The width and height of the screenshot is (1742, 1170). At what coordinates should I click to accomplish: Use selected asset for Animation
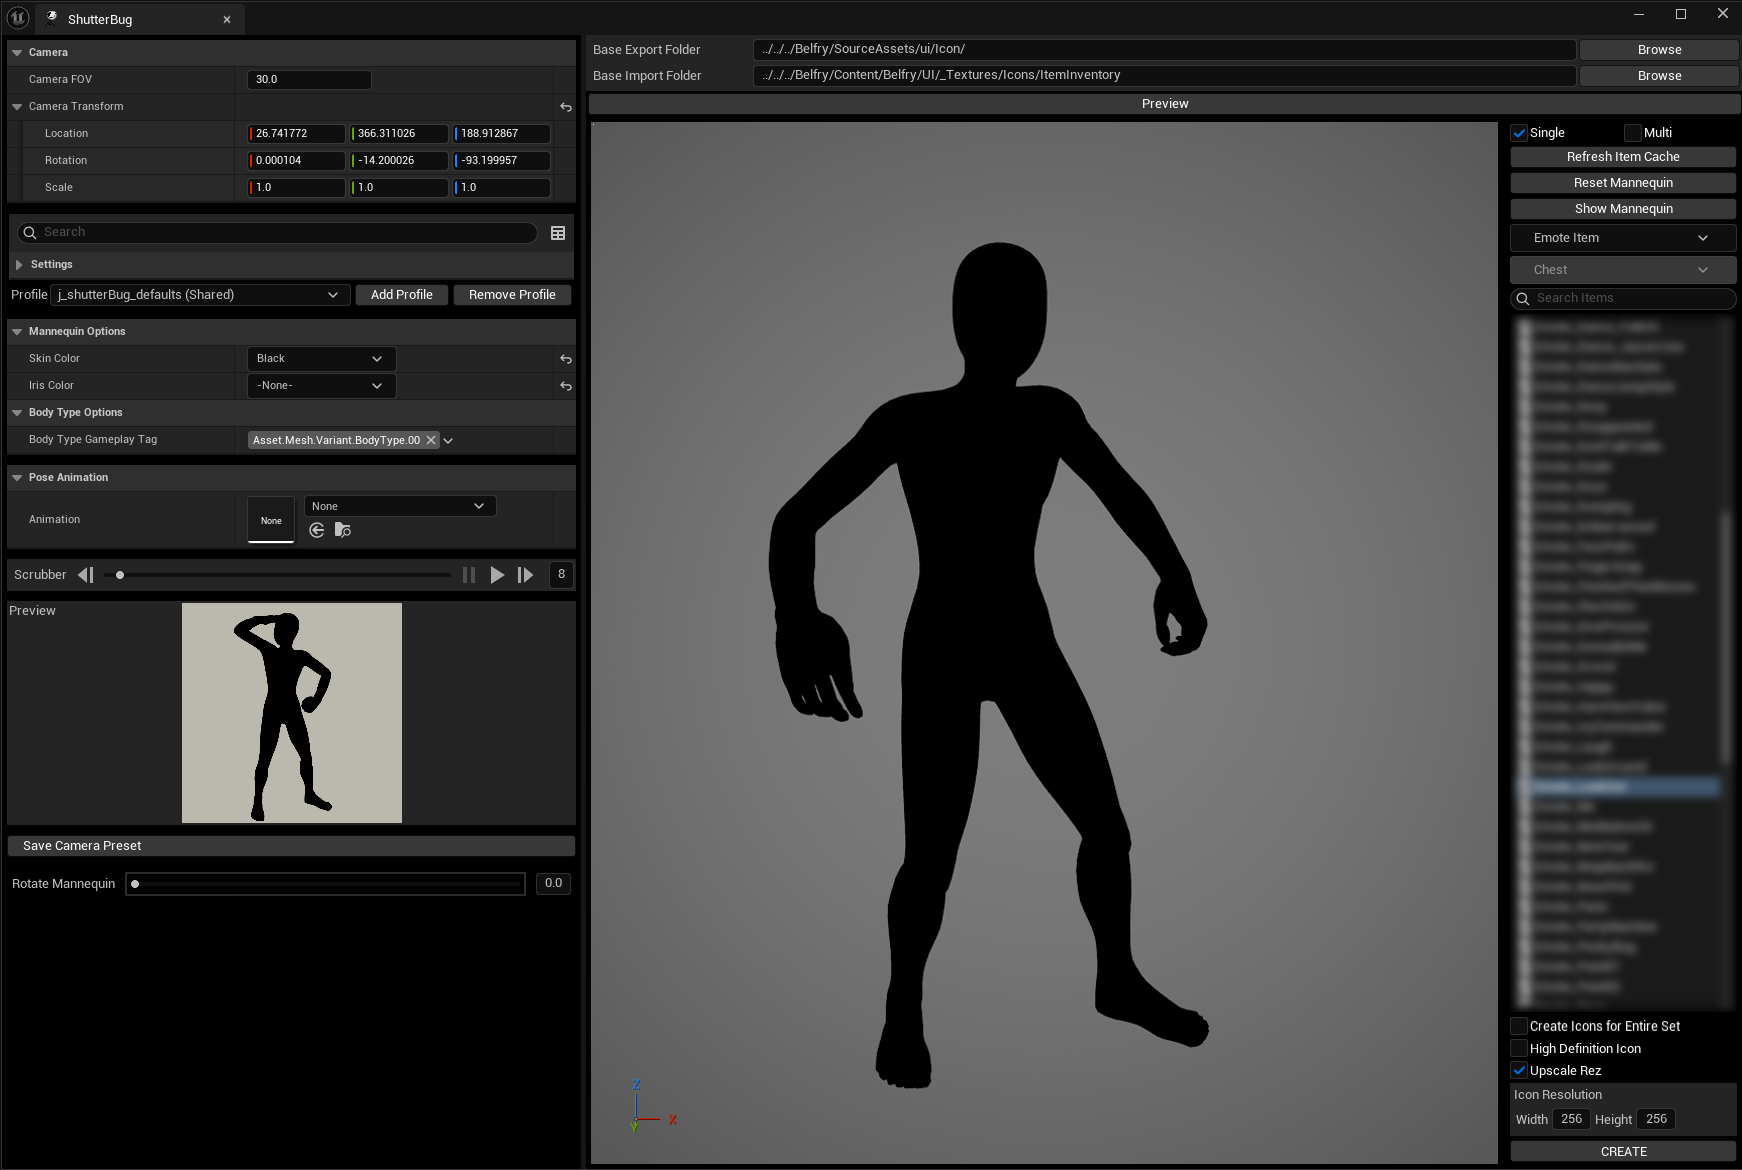tap(317, 530)
